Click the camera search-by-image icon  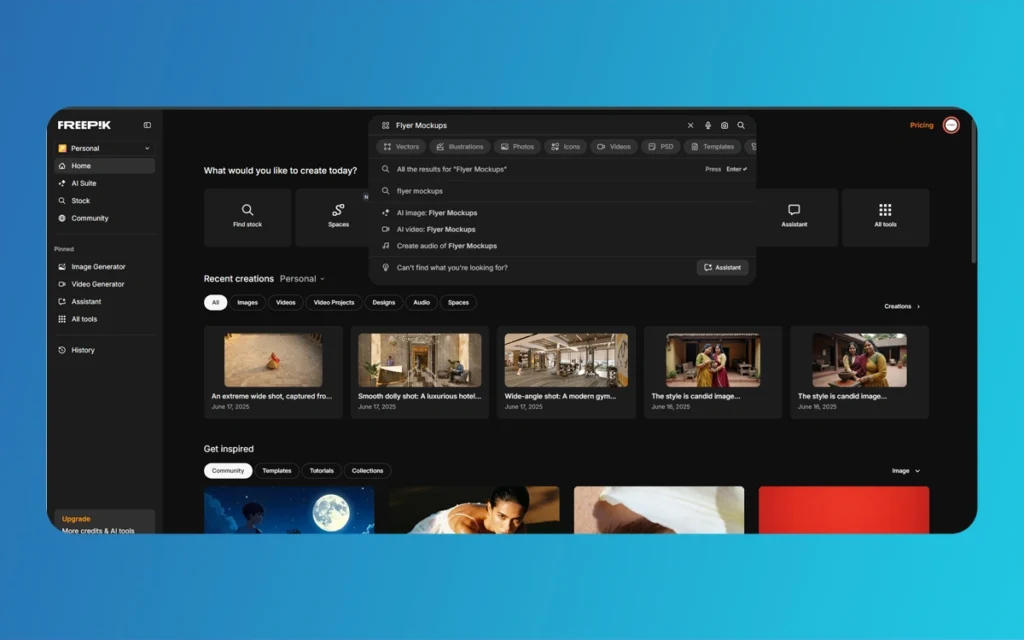724,126
